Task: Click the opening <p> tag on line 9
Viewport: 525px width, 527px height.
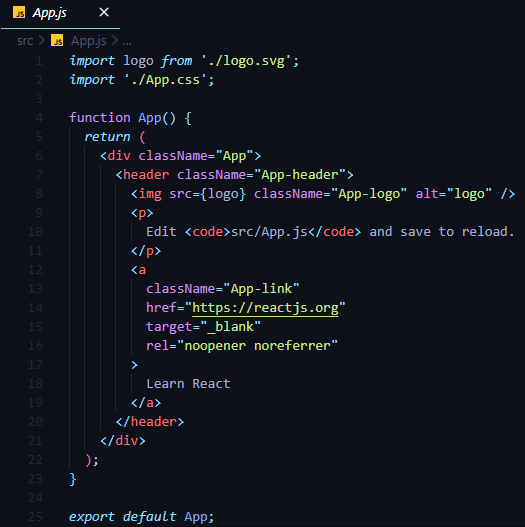Action: click(x=142, y=213)
